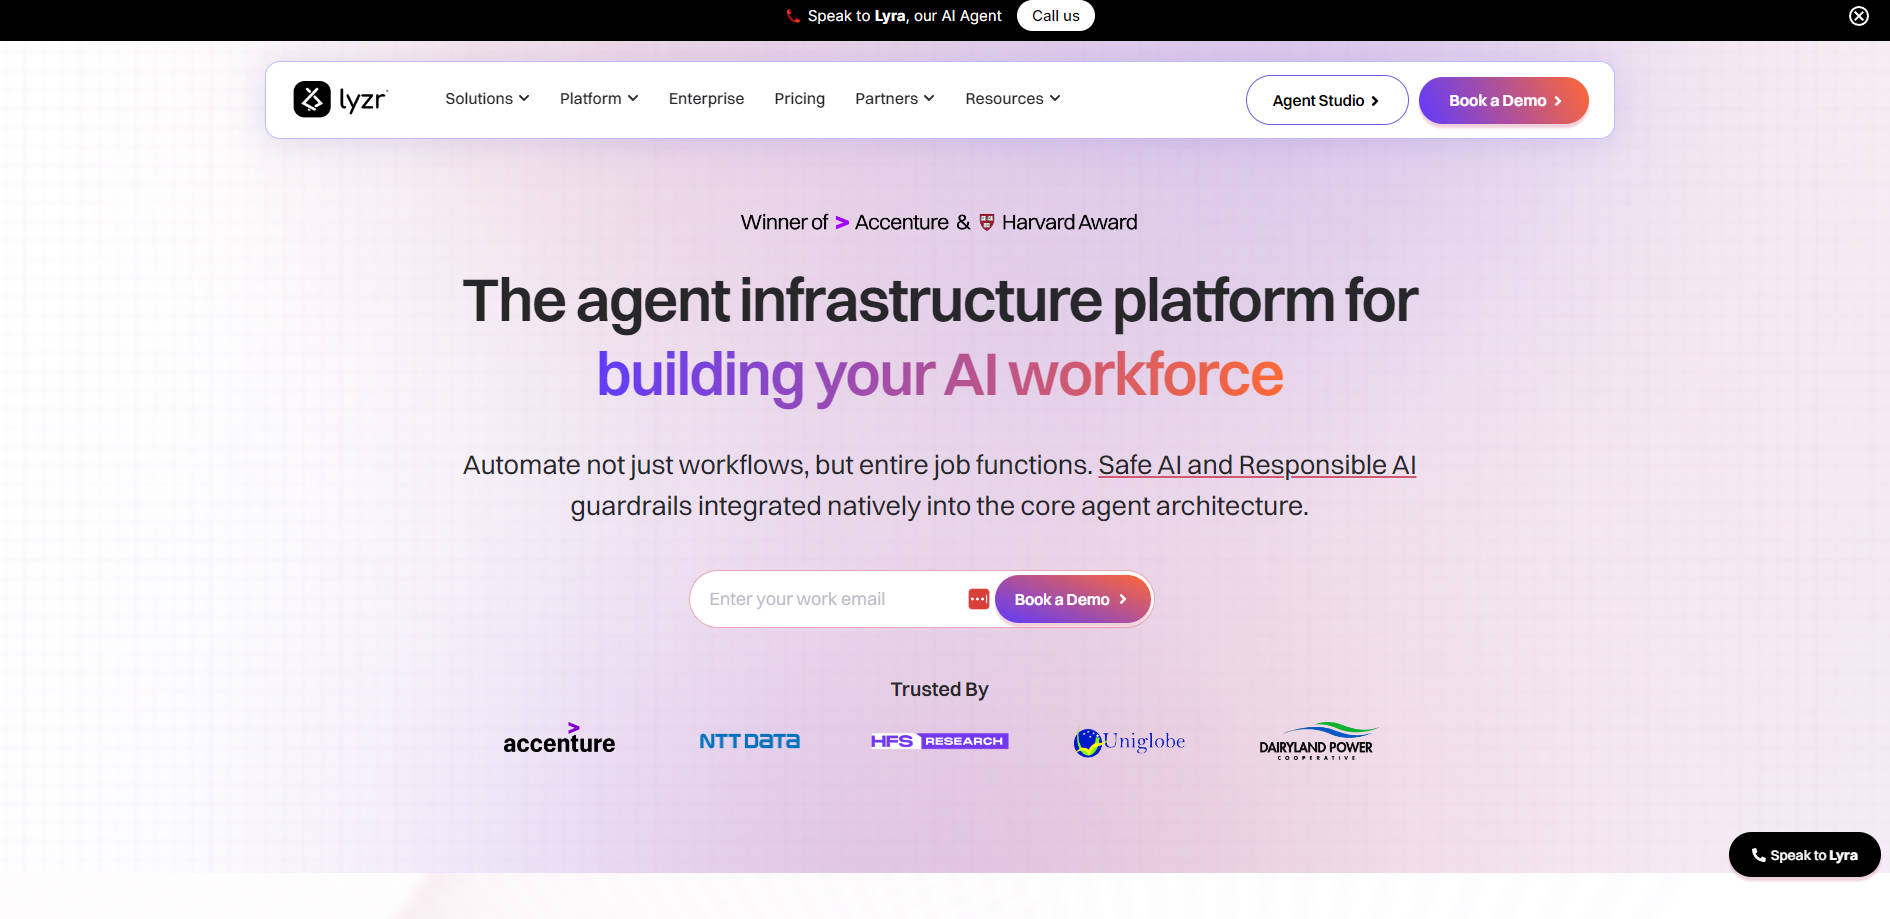
Task: Click the Lyzr logo in navbar
Action: pyautogui.click(x=340, y=100)
